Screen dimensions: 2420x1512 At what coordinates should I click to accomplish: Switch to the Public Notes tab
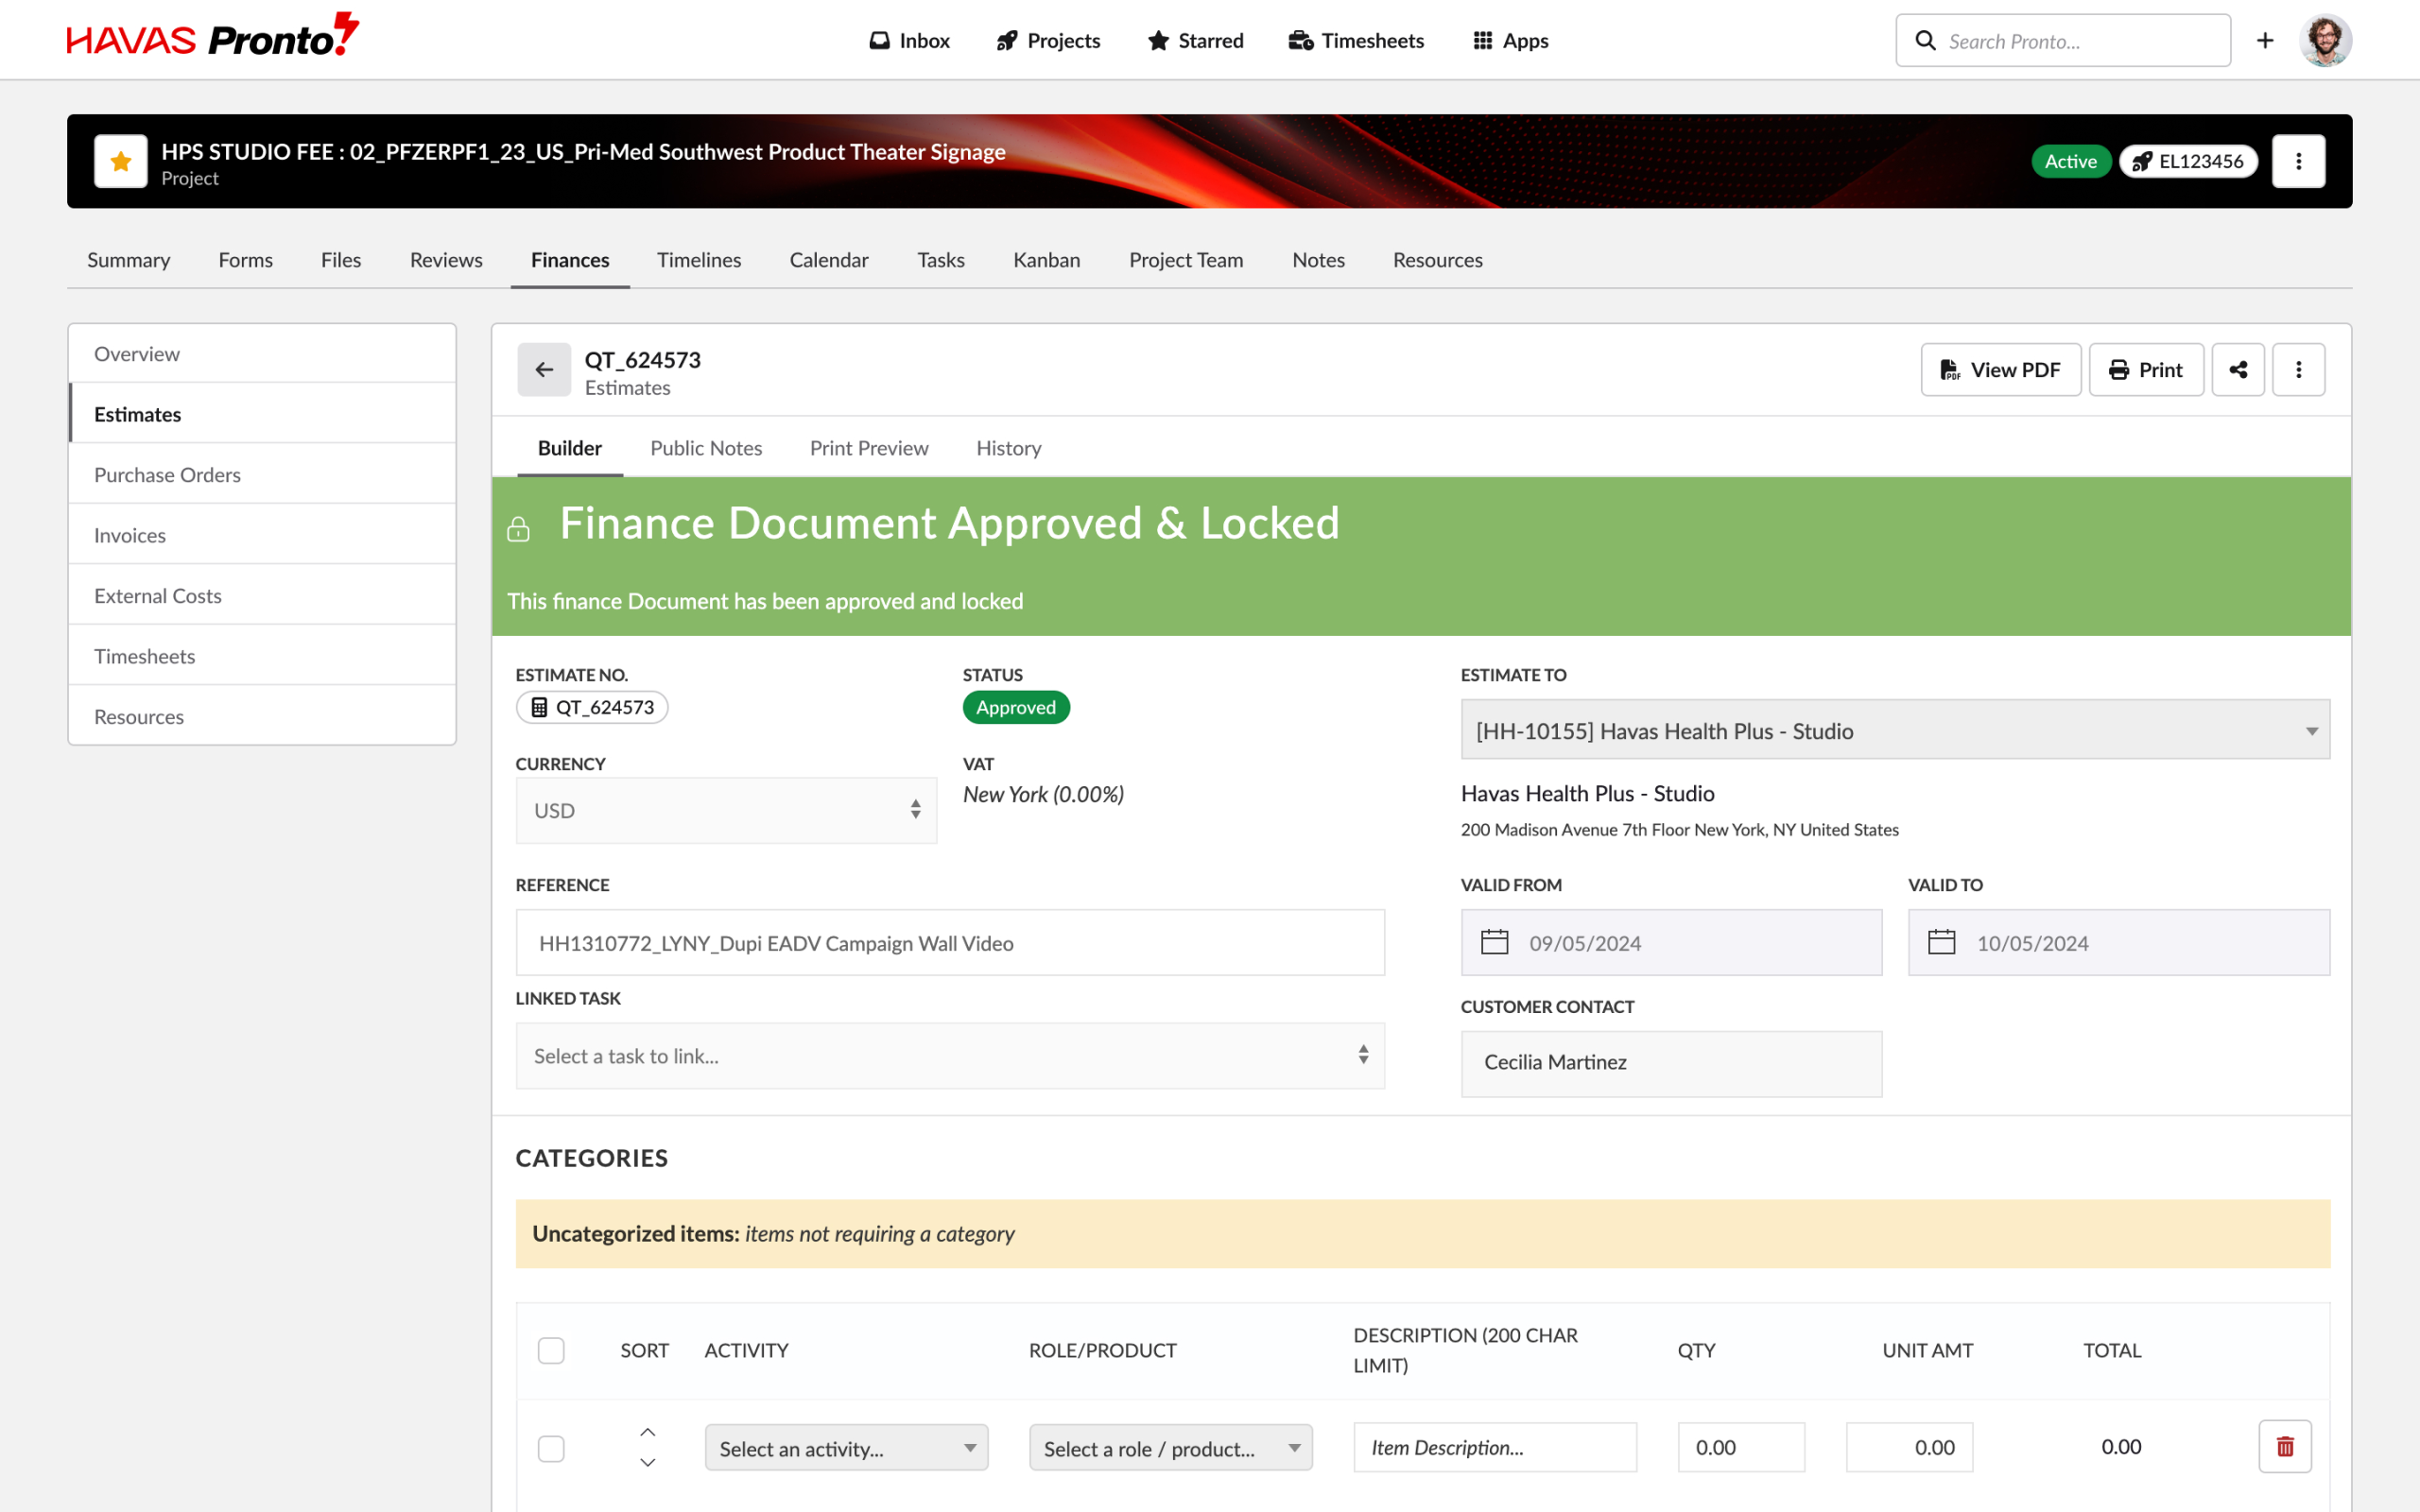(706, 448)
